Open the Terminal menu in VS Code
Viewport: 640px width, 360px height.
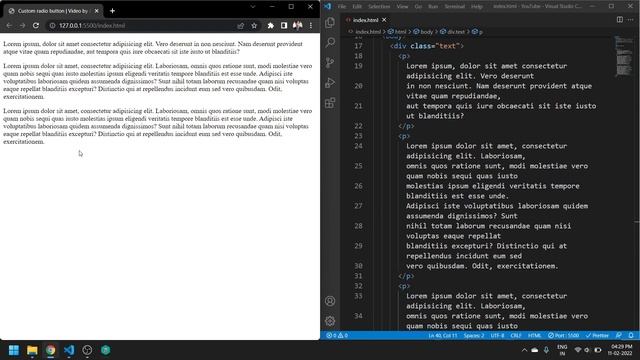454,7
